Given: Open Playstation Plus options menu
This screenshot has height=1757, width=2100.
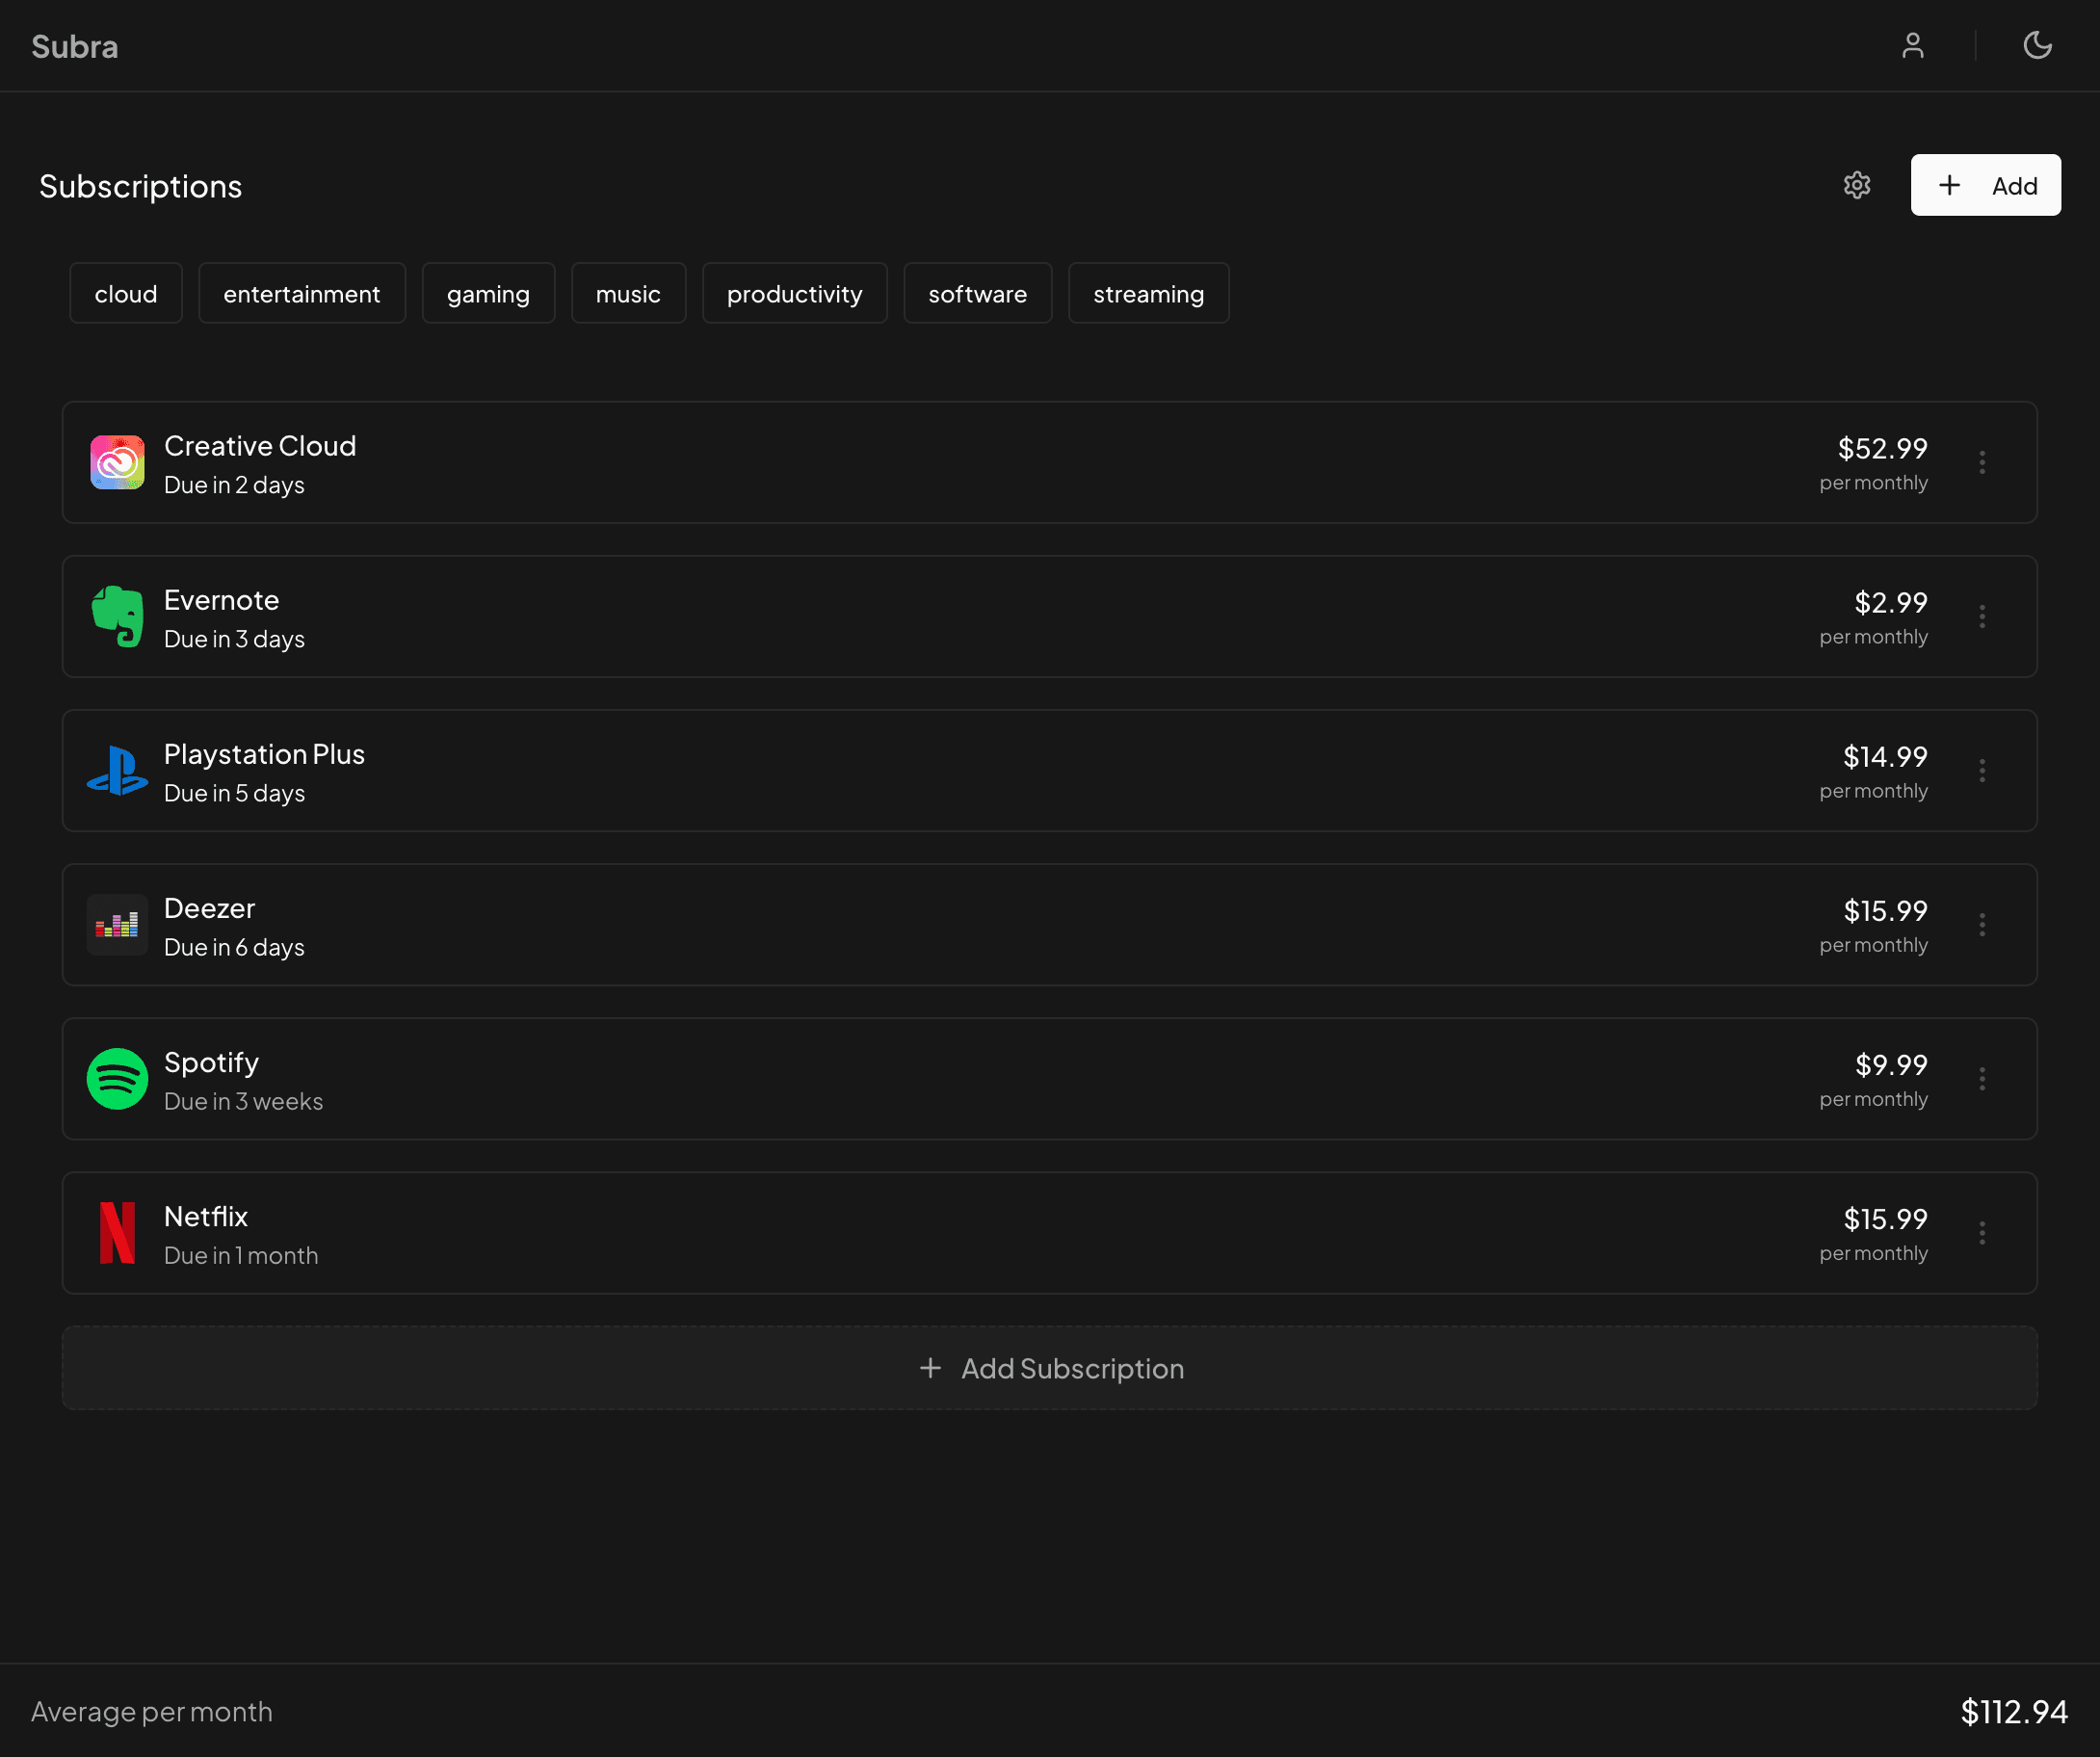Looking at the screenshot, I should [x=1982, y=770].
